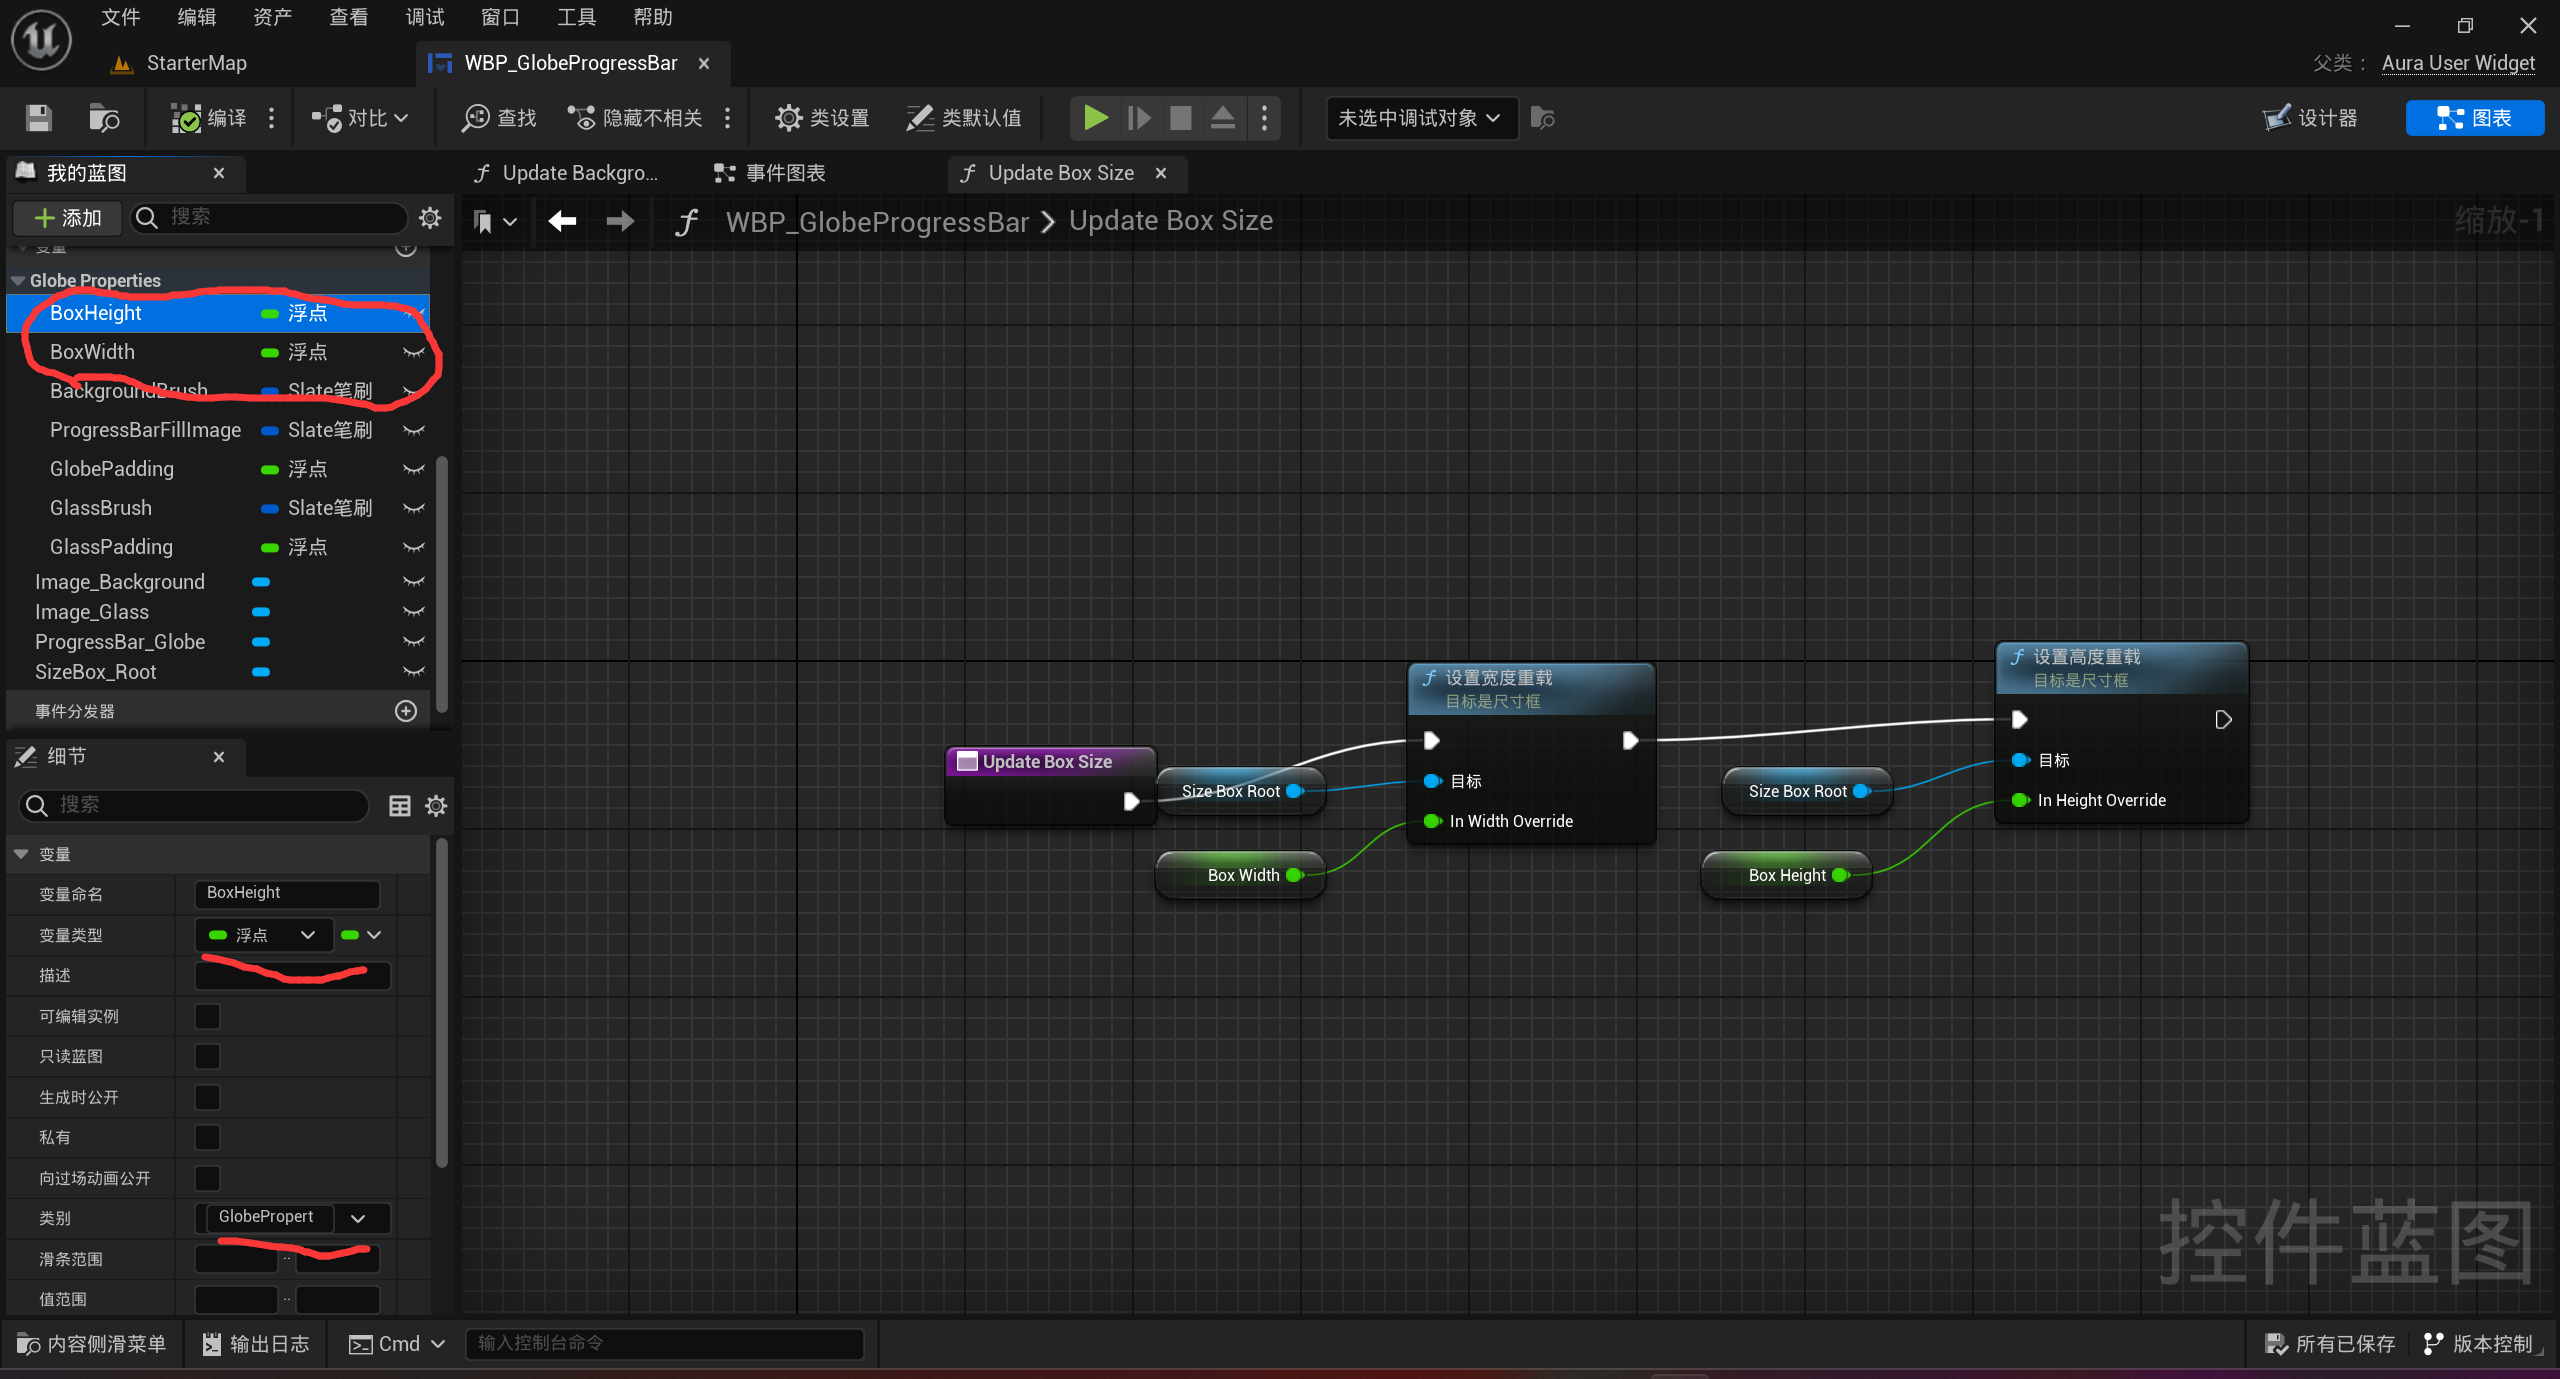Click the 添加 add button
Screen dimensions: 2560x1379
[x=68, y=218]
